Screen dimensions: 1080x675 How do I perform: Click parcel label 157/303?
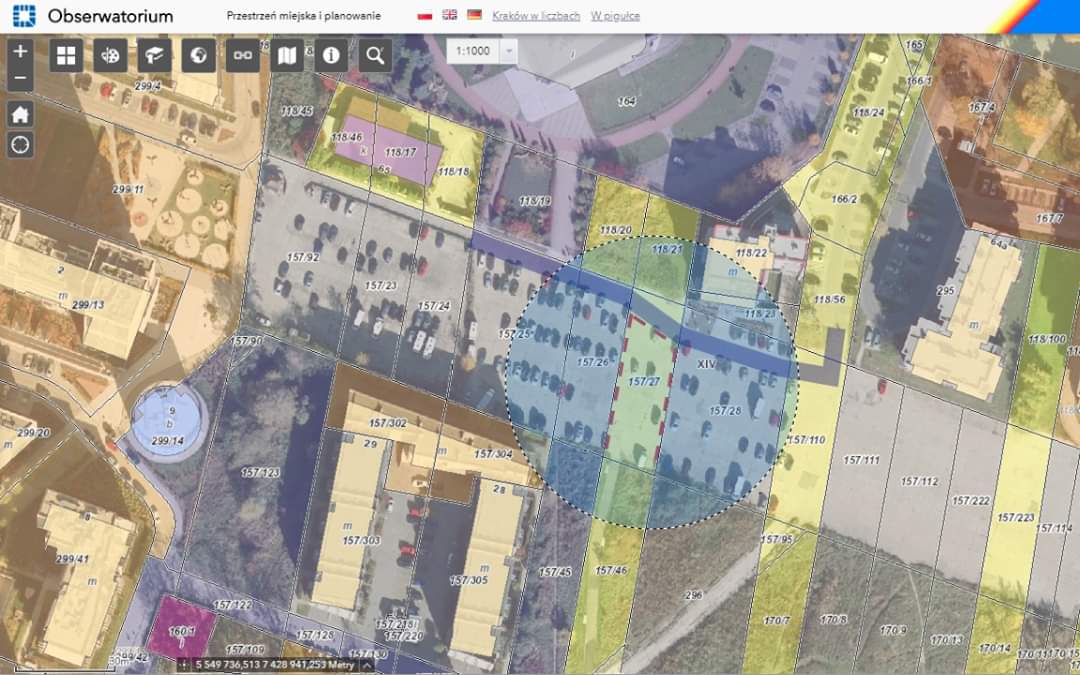pyautogui.click(x=362, y=540)
